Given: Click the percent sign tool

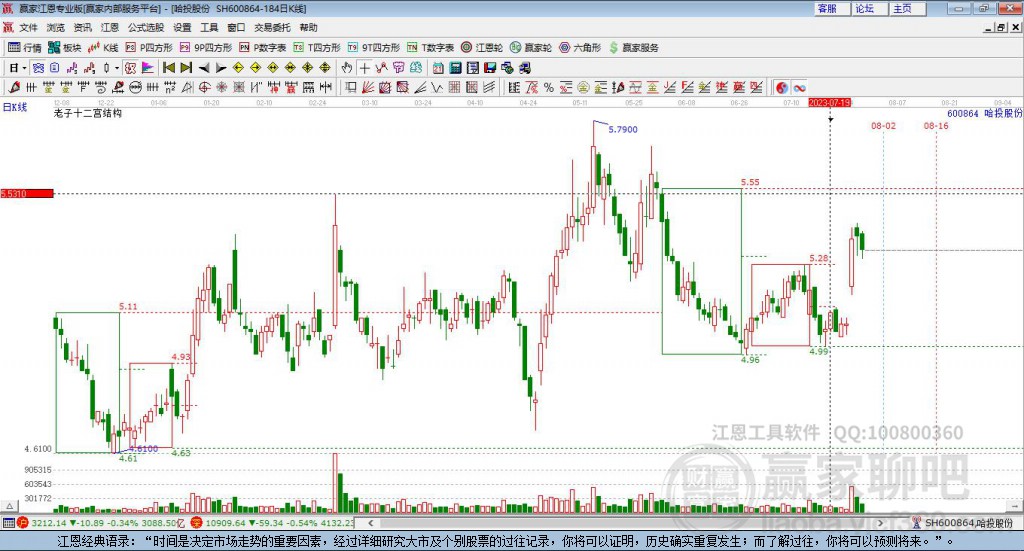Looking at the screenshot, I should tap(549, 87).
